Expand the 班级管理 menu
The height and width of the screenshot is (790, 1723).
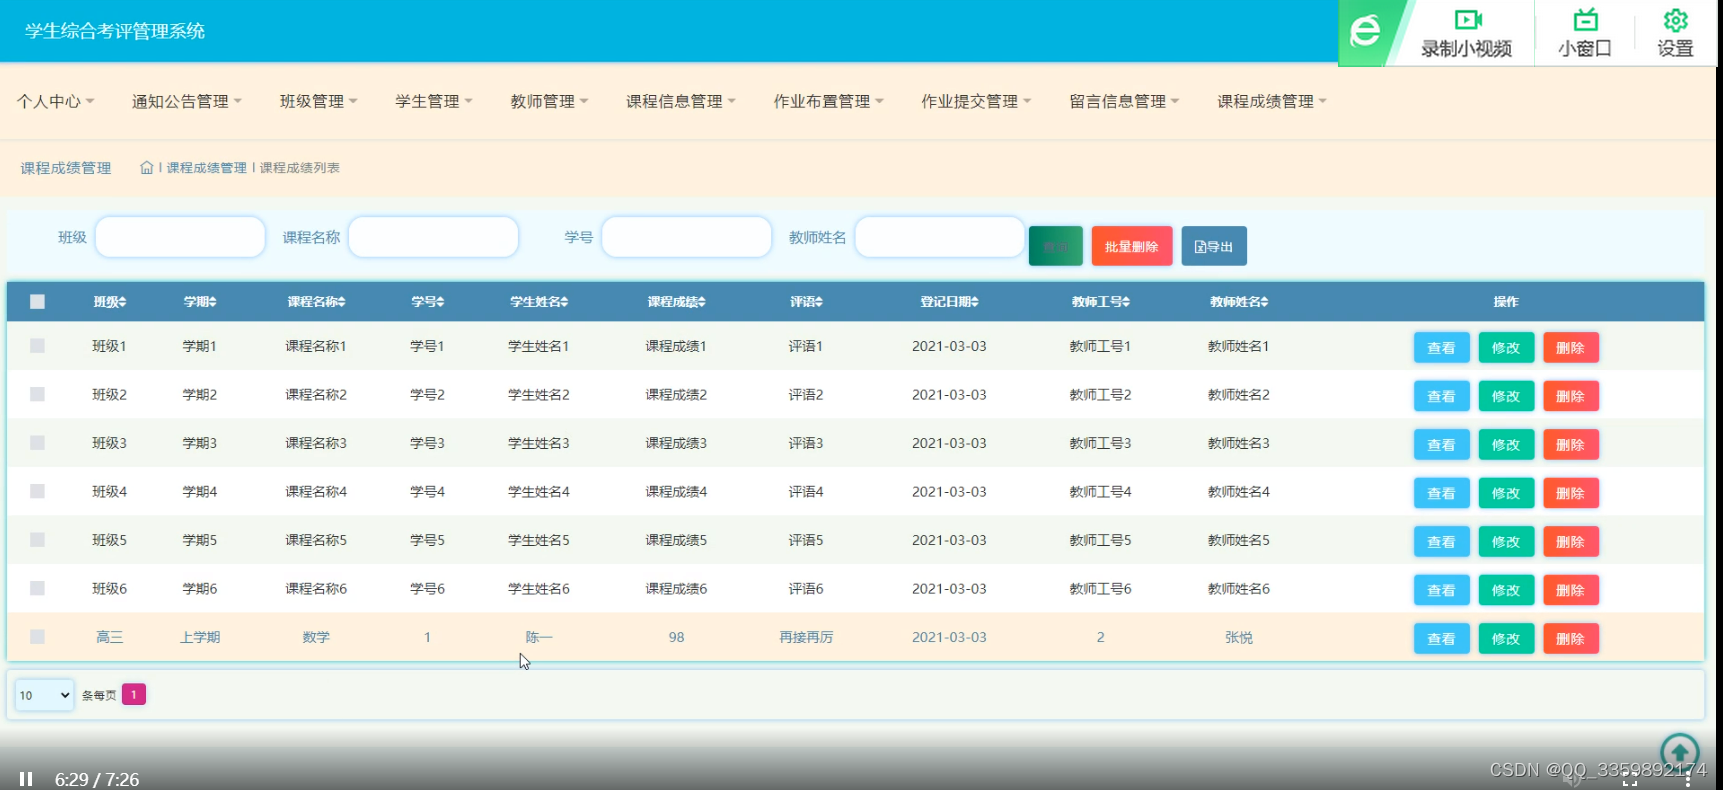[318, 101]
